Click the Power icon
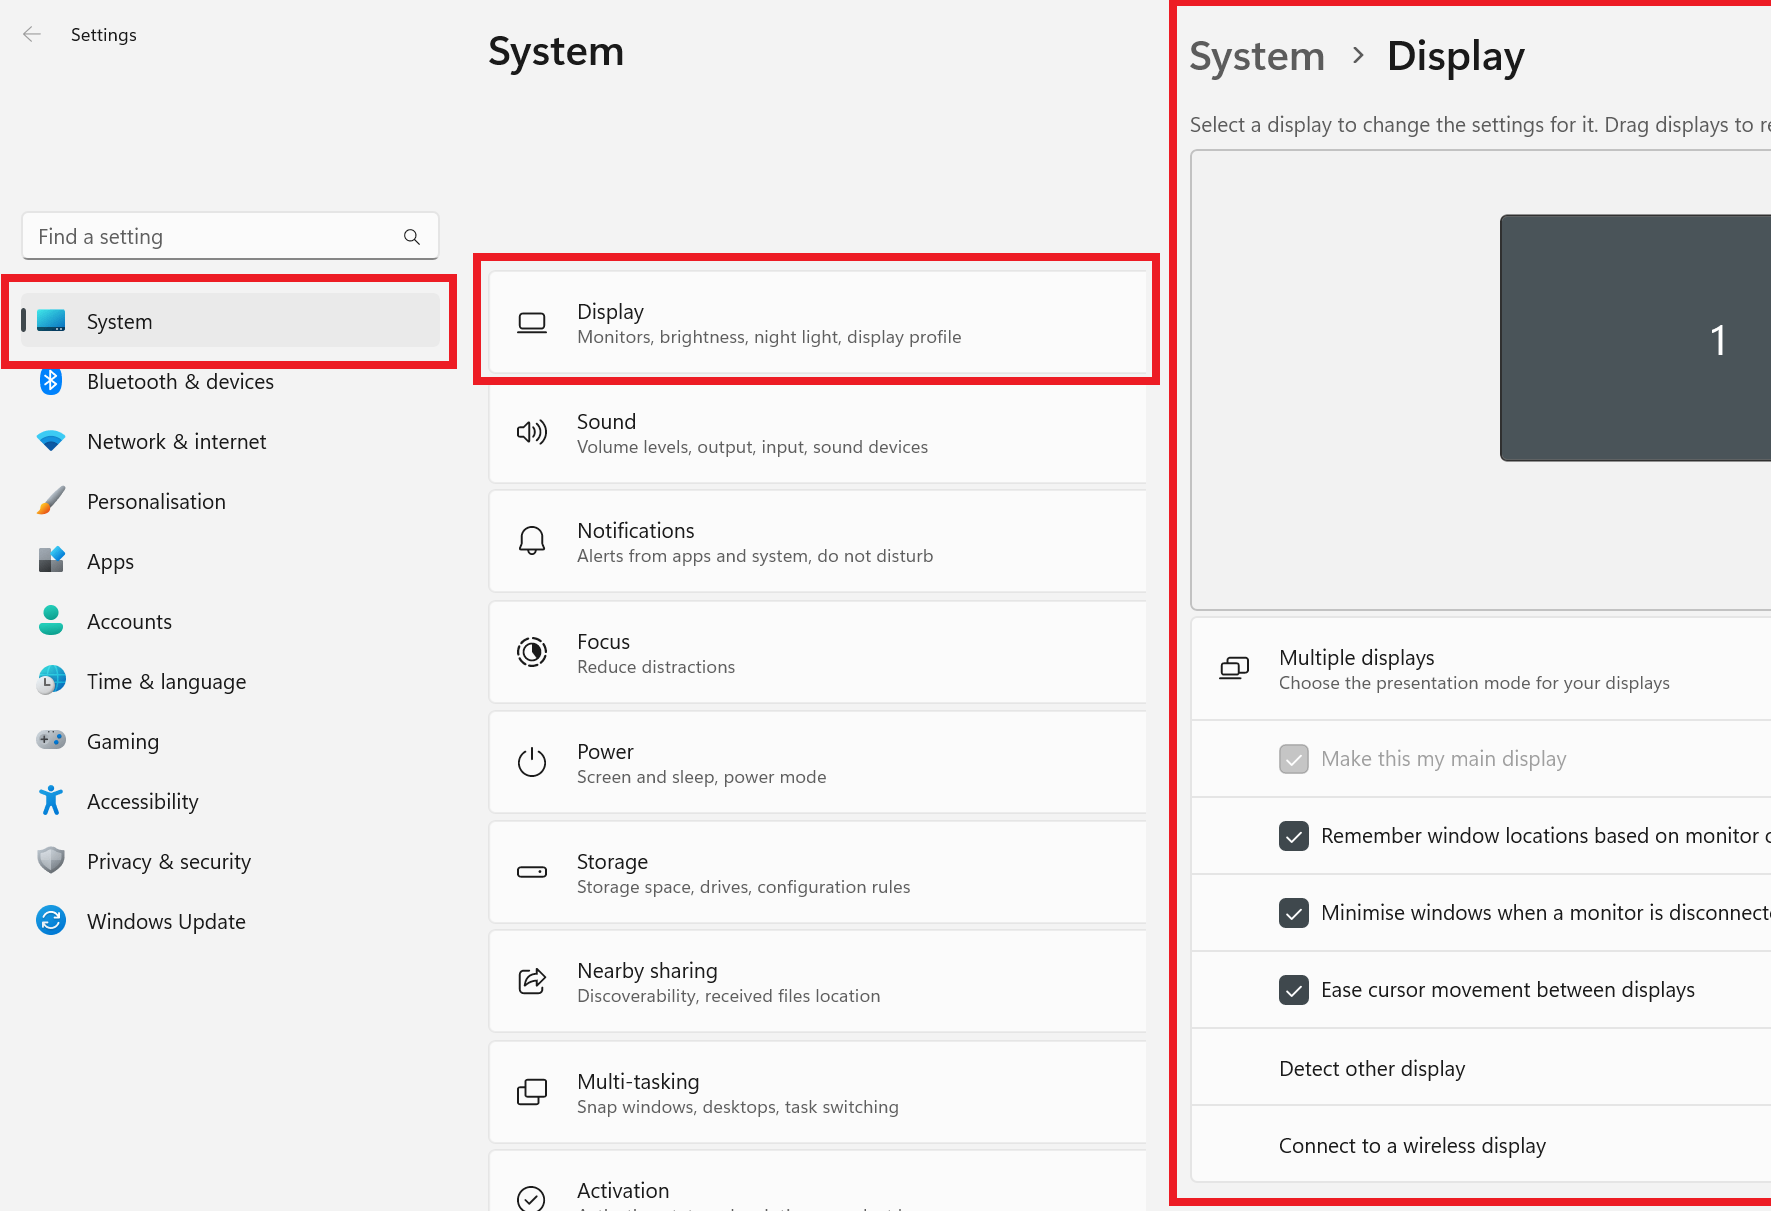The image size is (1771, 1211). [531, 762]
